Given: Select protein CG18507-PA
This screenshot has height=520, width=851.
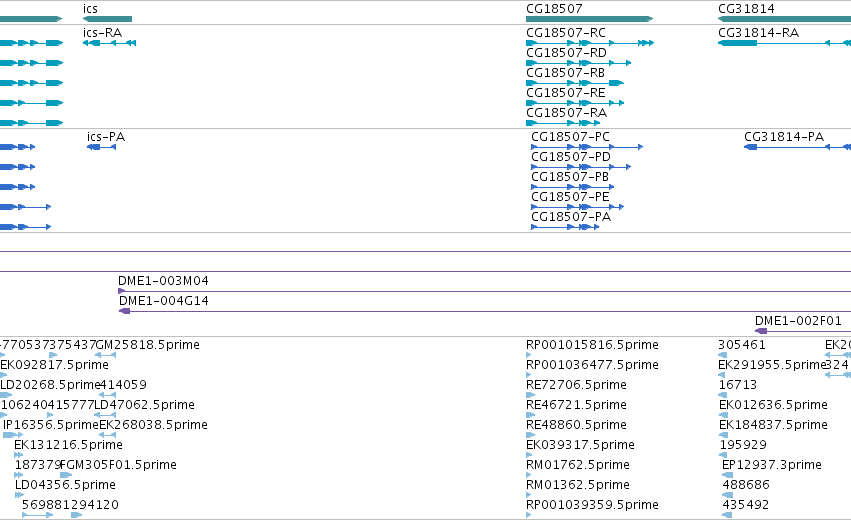Looking at the screenshot, I should pyautogui.click(x=571, y=217).
